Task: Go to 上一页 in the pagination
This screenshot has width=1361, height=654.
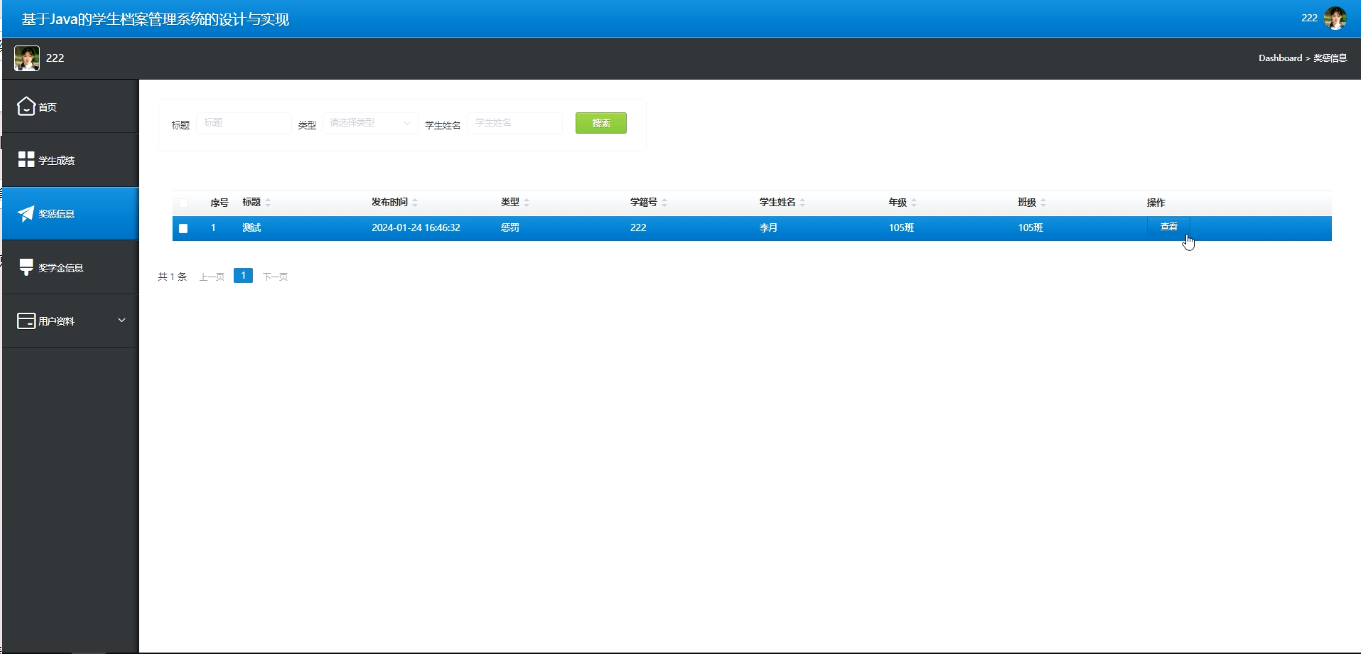Action: [211, 277]
